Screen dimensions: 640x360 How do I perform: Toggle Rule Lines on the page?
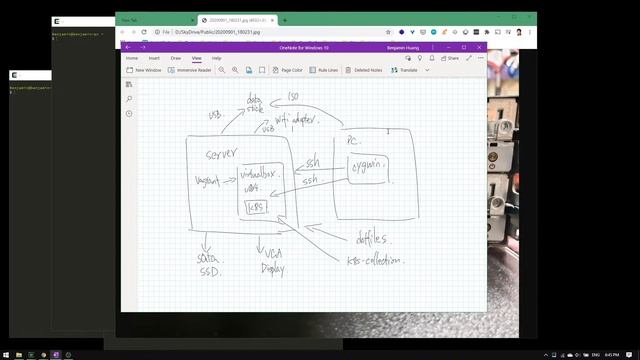tap(324, 70)
